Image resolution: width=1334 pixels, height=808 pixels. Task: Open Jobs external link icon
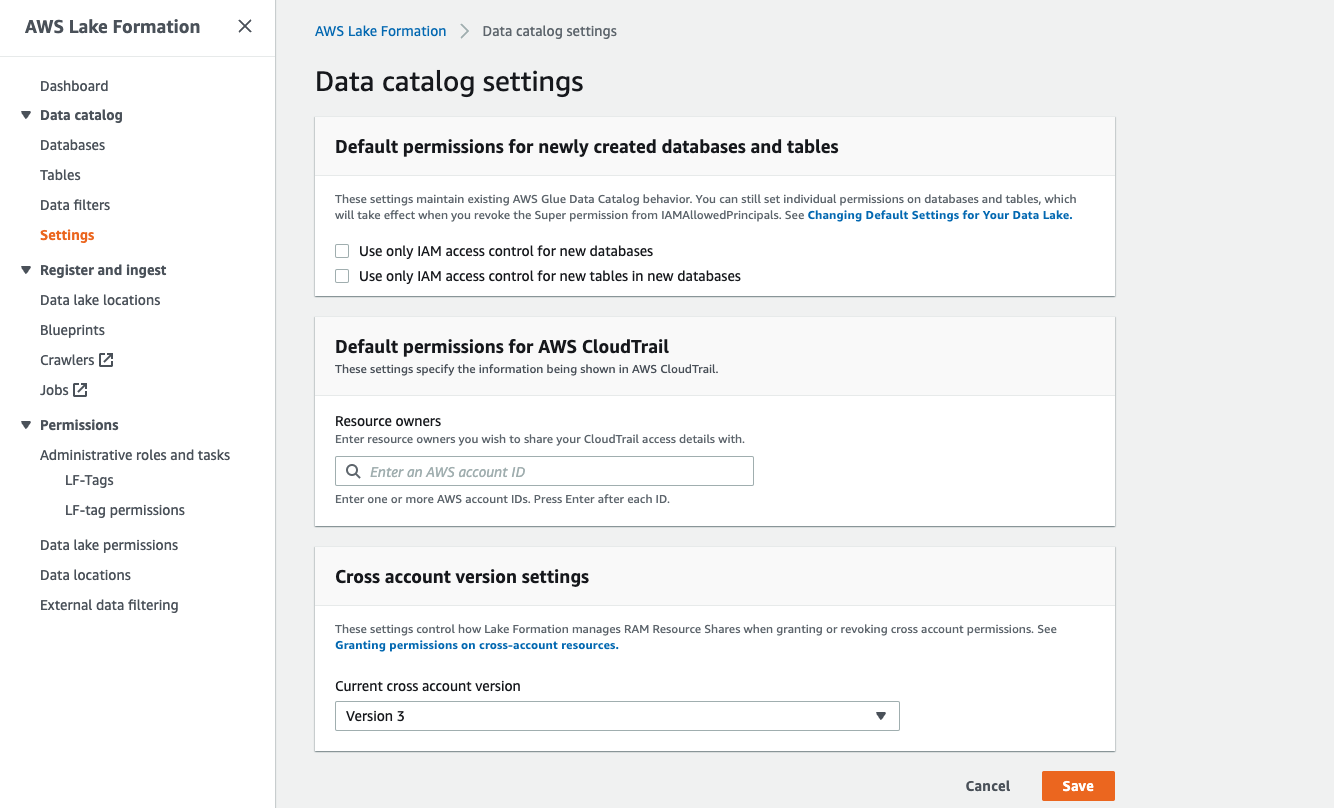(81, 390)
